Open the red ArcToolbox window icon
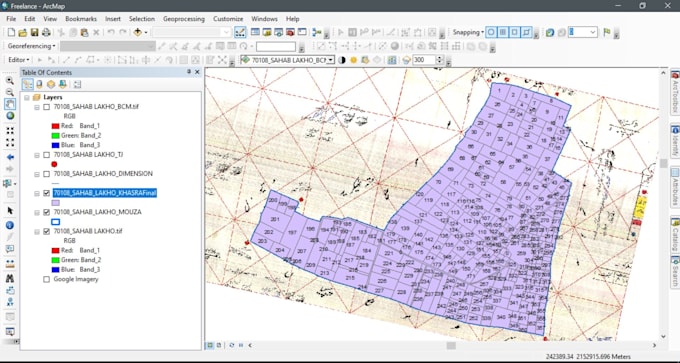 (x=290, y=33)
